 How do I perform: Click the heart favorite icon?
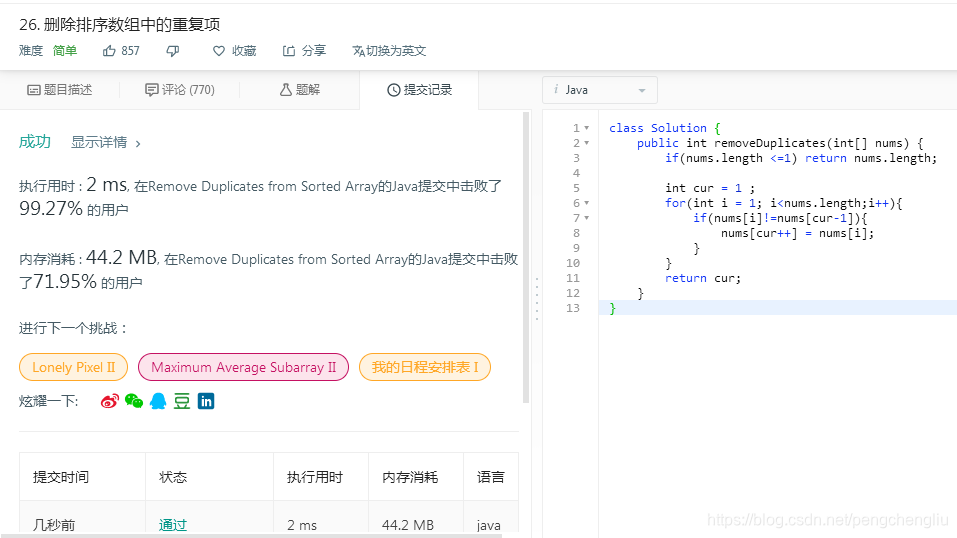click(x=219, y=51)
